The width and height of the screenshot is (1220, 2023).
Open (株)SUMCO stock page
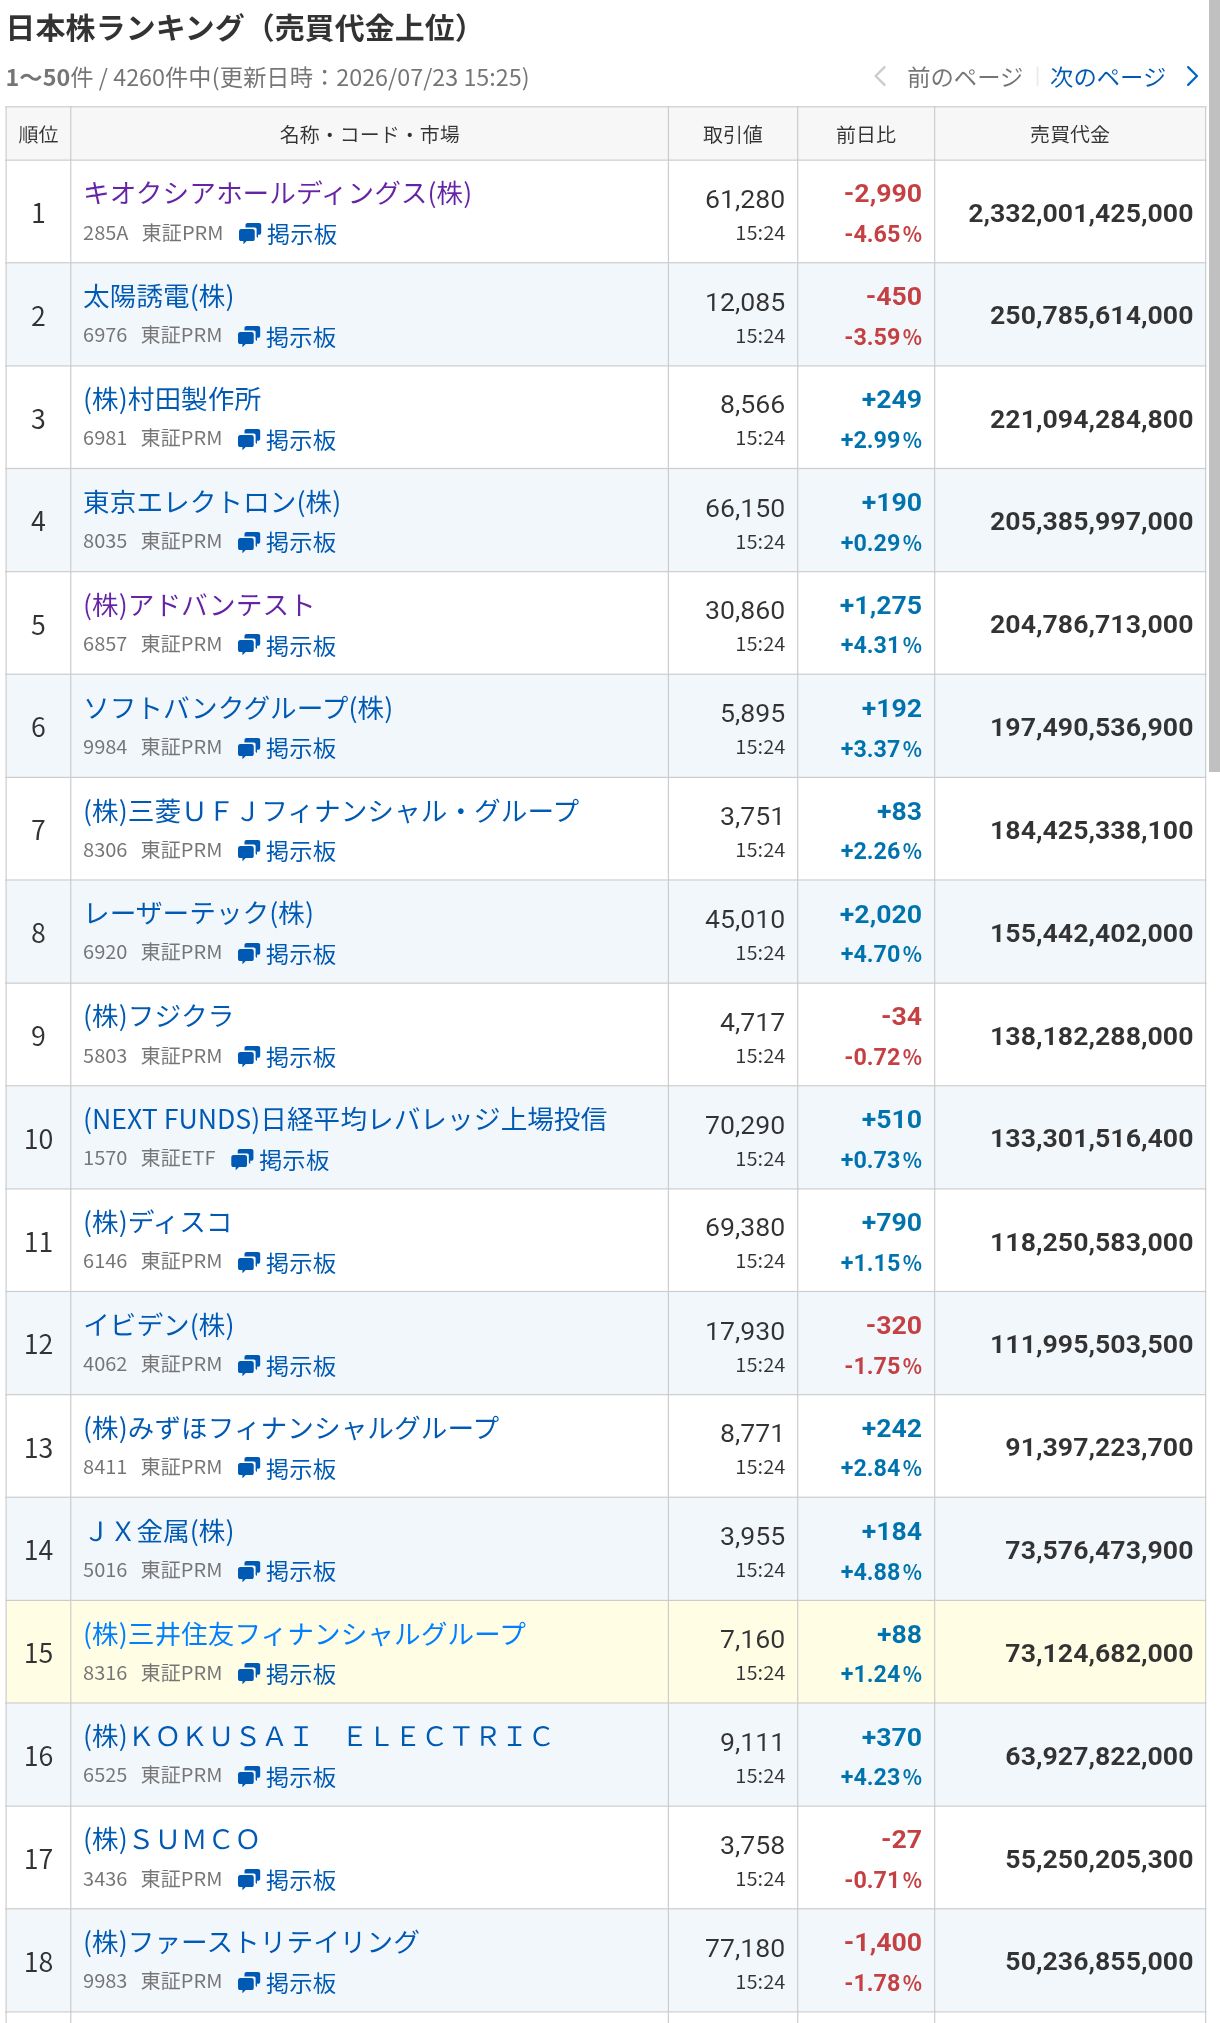(x=172, y=1839)
